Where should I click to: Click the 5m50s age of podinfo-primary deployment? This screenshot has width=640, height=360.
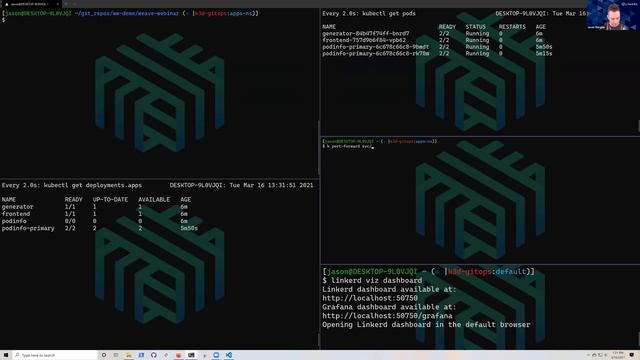pyautogui.click(x=189, y=229)
